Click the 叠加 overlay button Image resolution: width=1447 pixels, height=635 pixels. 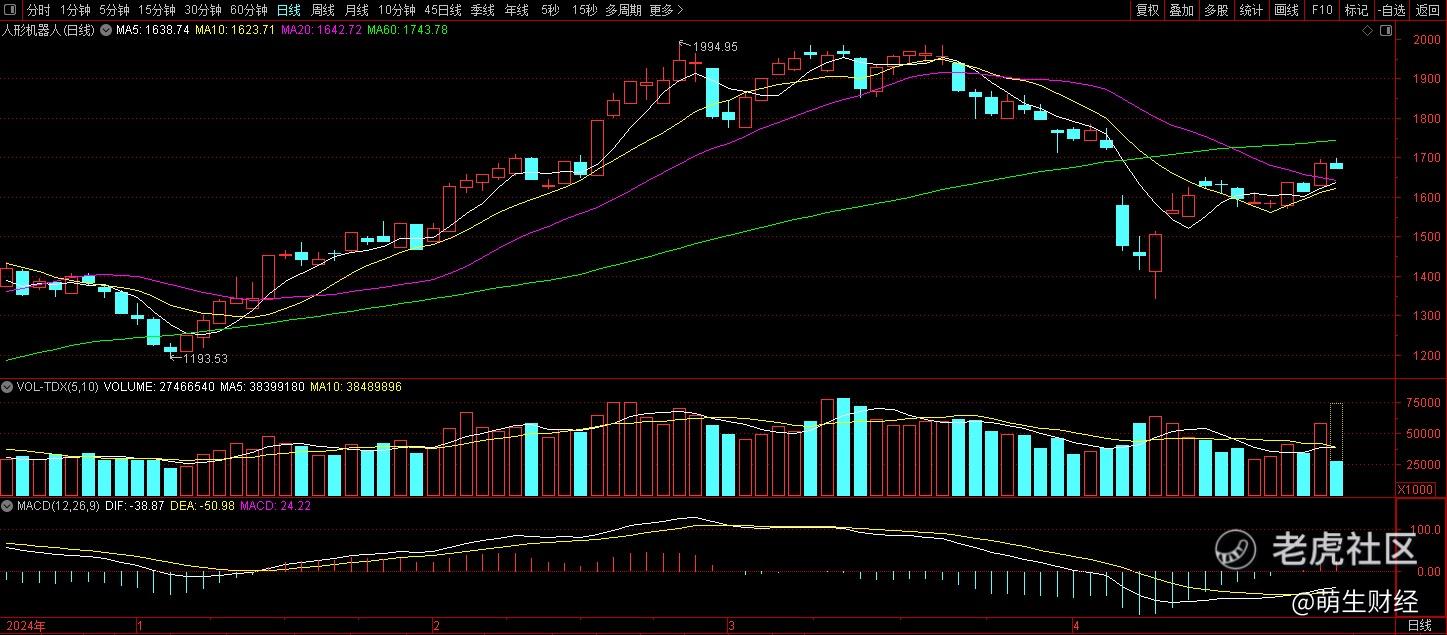coord(1181,10)
